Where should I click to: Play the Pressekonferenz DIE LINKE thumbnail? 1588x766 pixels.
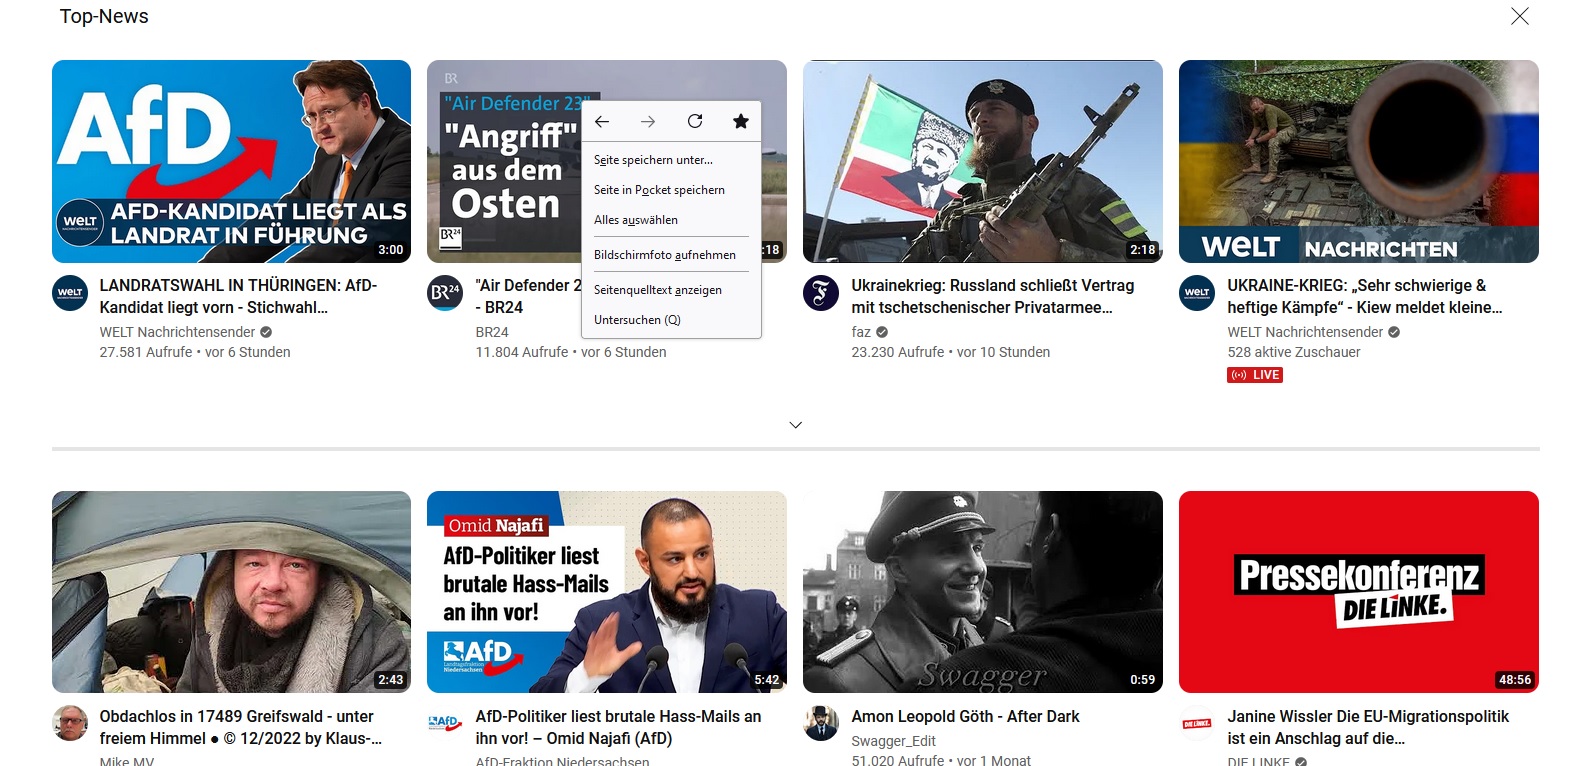[x=1358, y=592]
